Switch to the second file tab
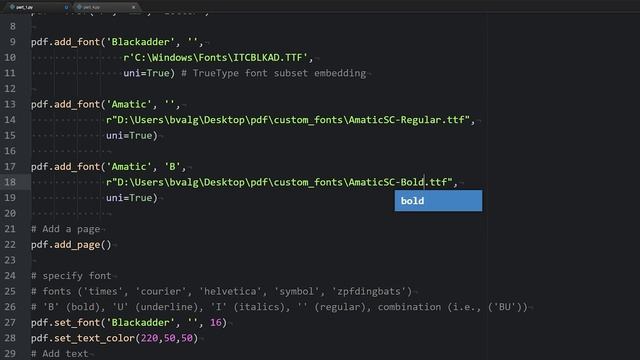The image size is (640, 360). click(106, 7)
